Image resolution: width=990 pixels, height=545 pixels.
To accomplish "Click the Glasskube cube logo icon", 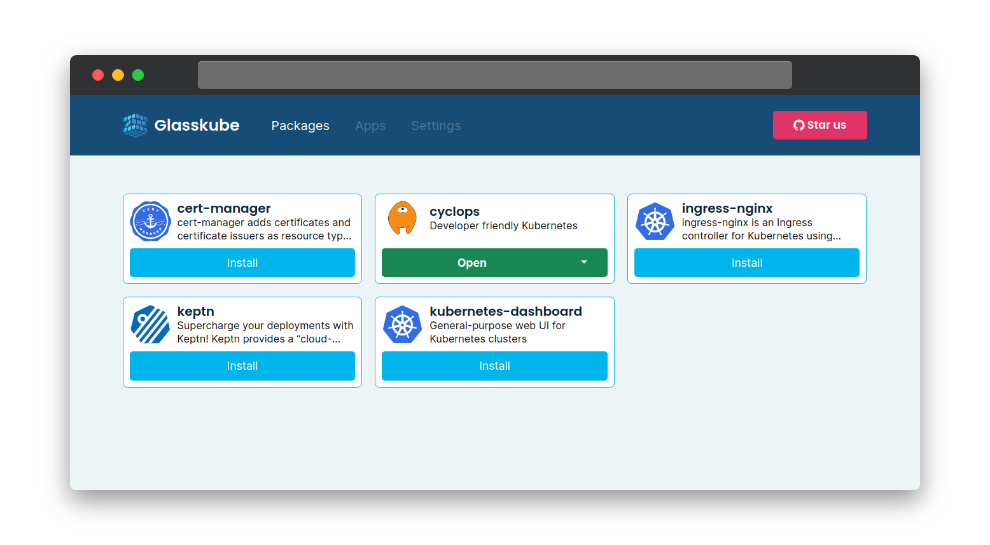I will point(135,125).
